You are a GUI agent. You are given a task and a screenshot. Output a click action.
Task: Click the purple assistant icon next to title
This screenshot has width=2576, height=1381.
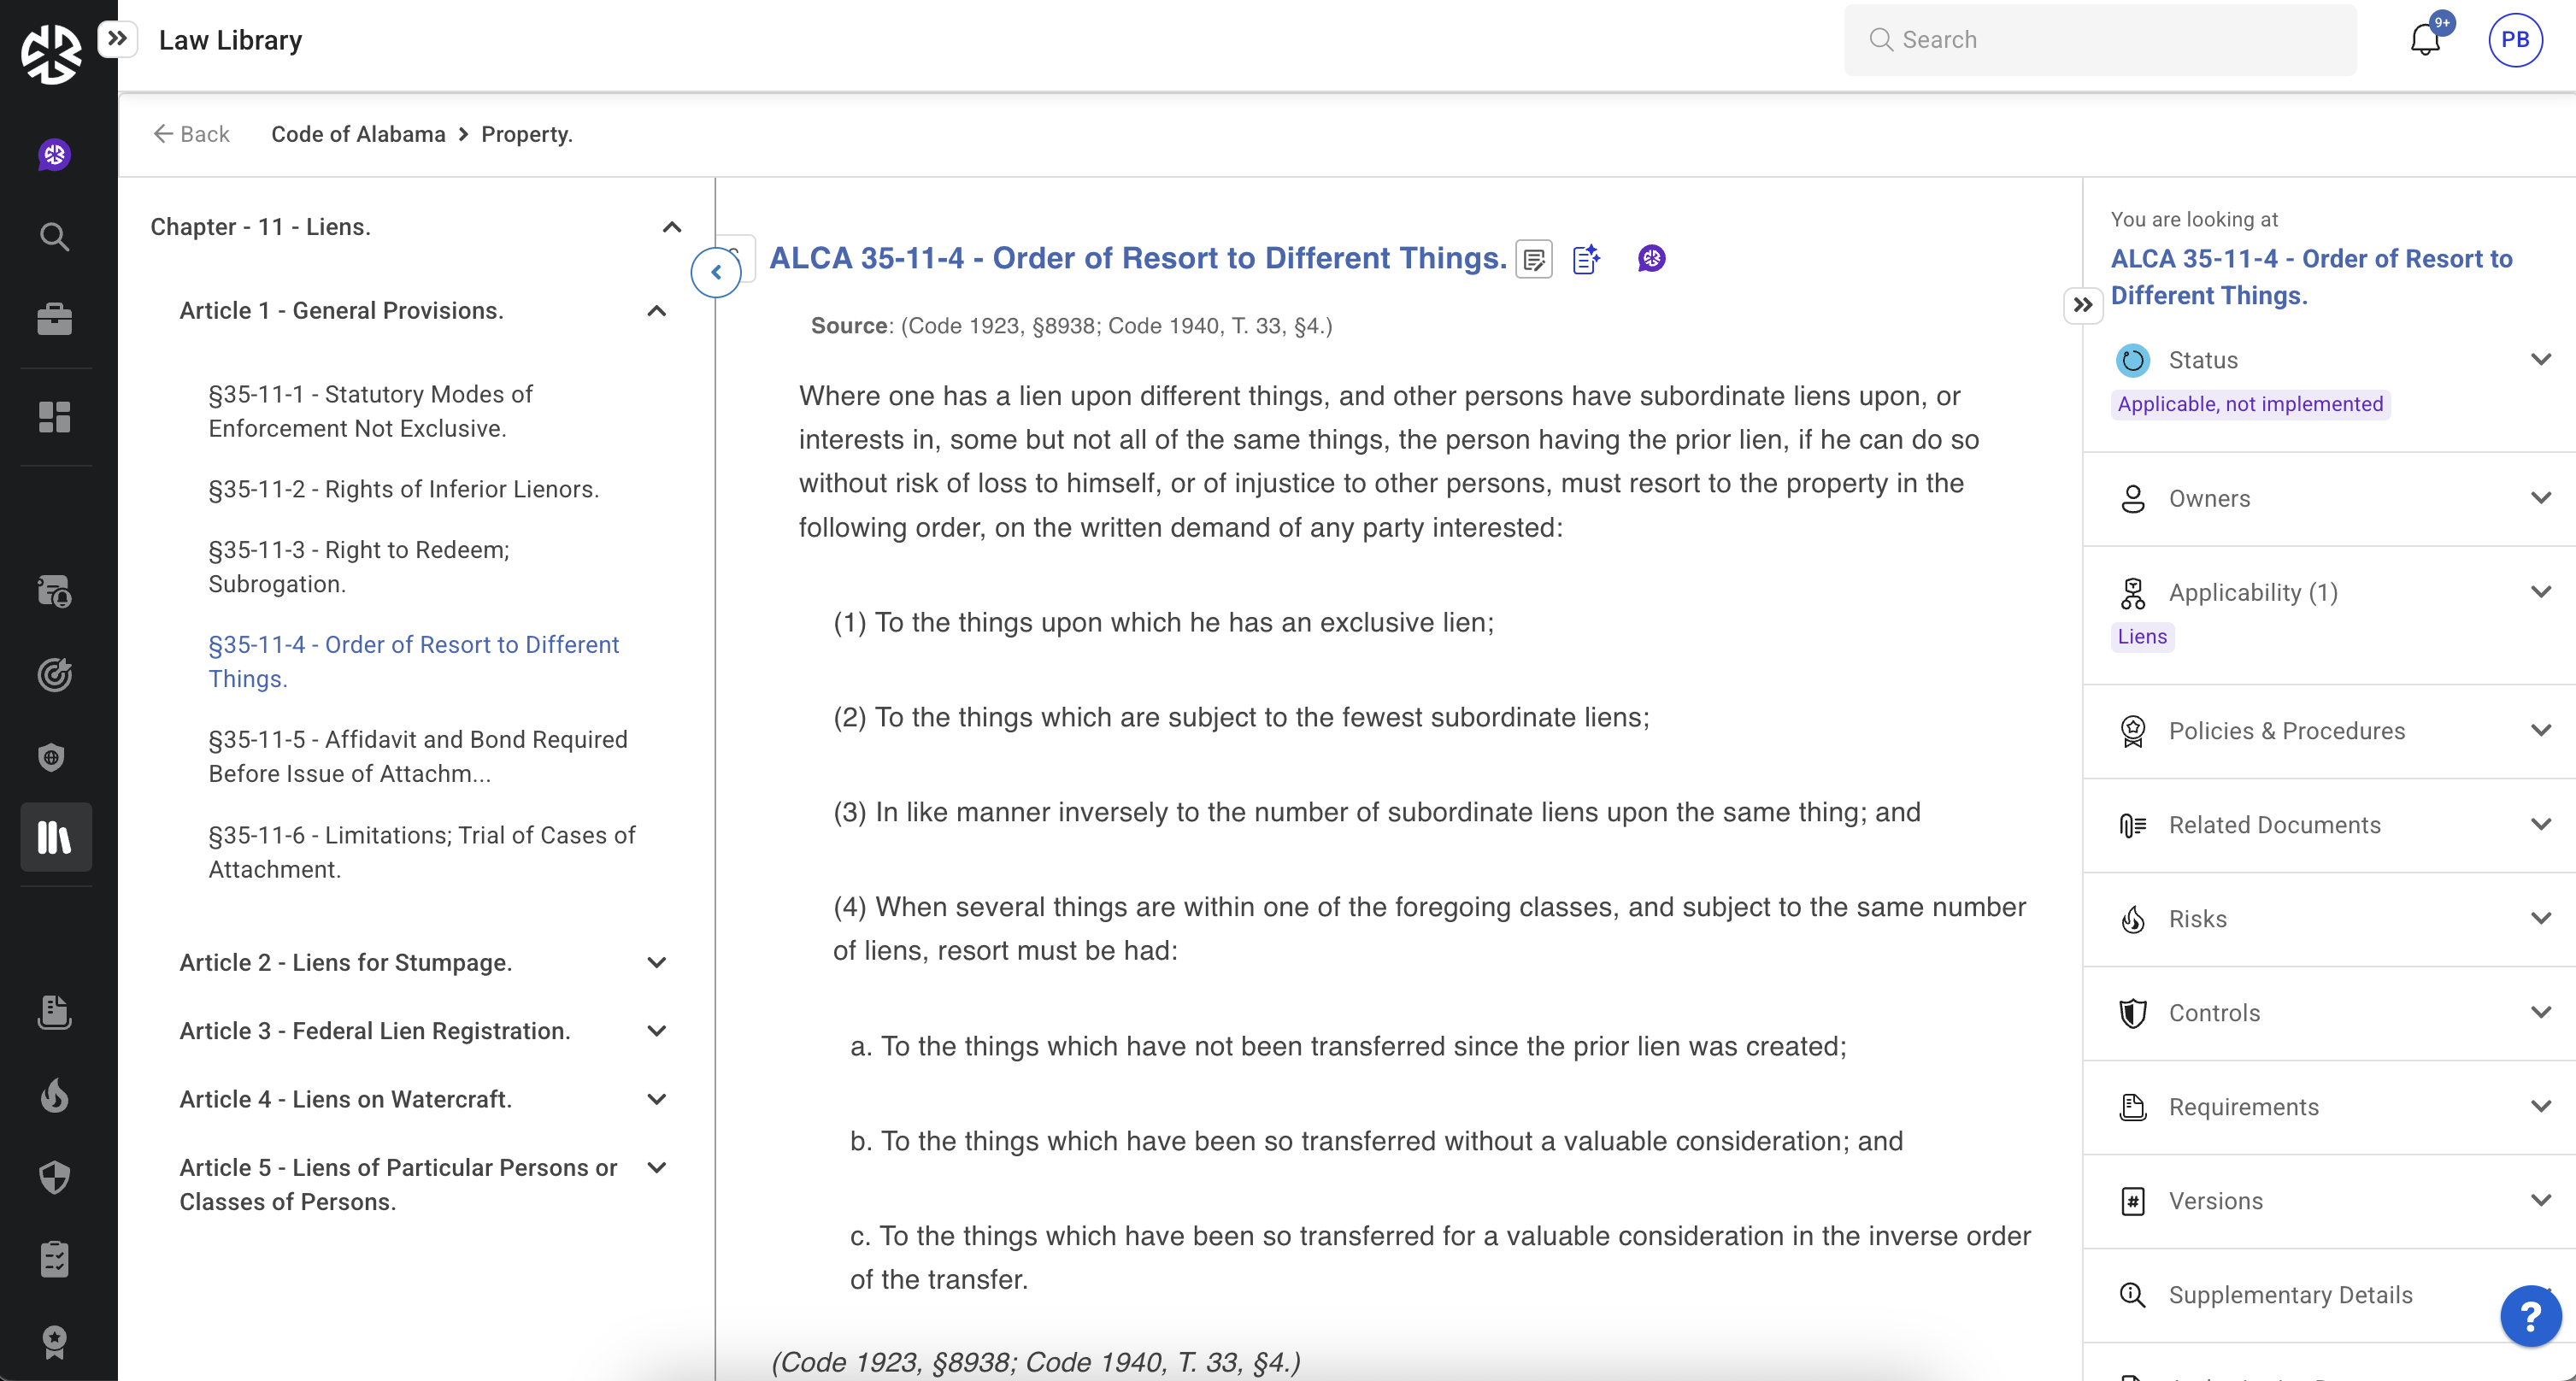[x=1651, y=259]
